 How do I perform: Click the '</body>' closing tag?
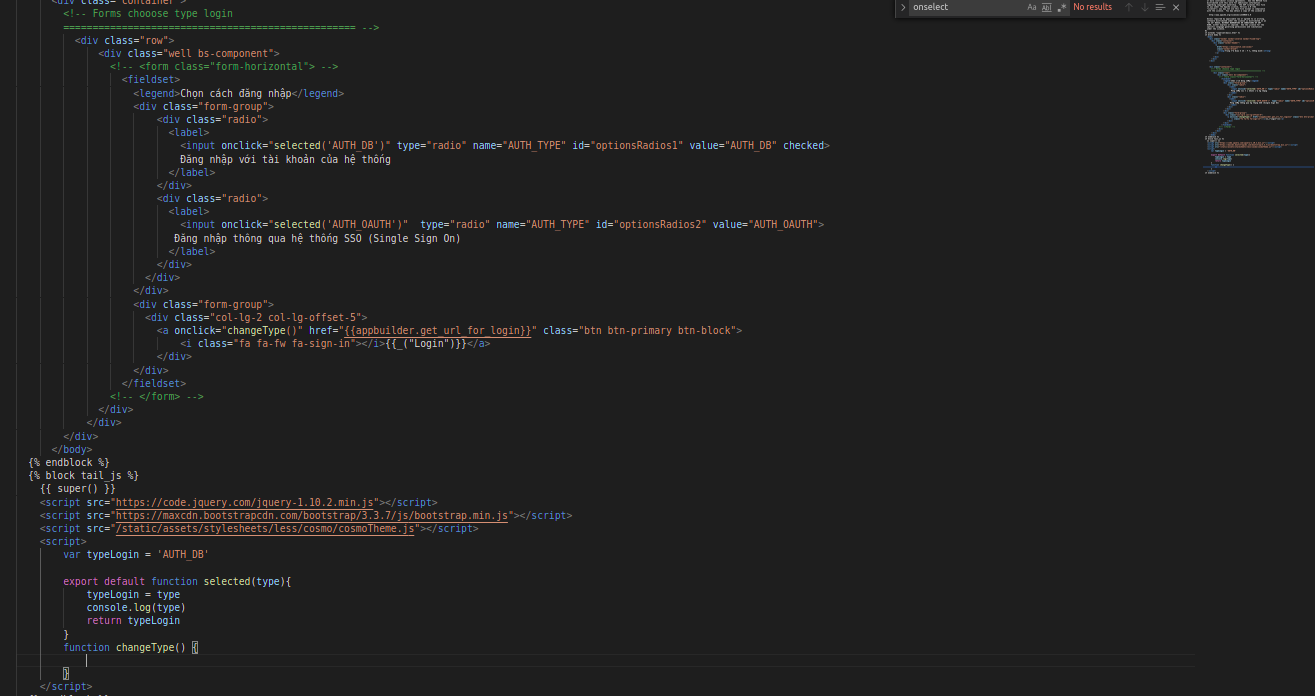72,449
